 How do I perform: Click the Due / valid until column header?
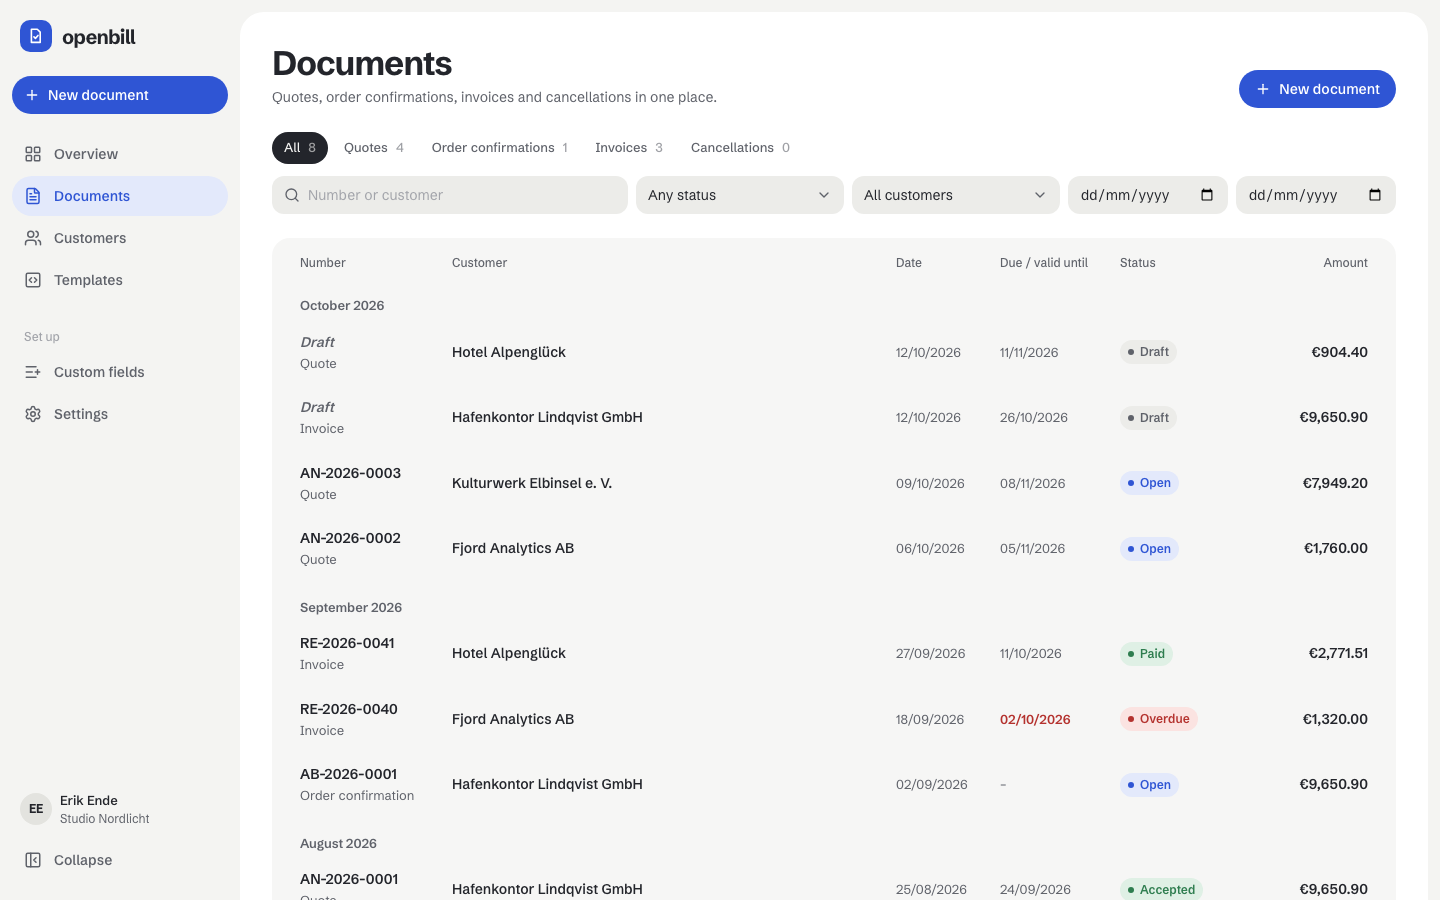coord(1044,263)
